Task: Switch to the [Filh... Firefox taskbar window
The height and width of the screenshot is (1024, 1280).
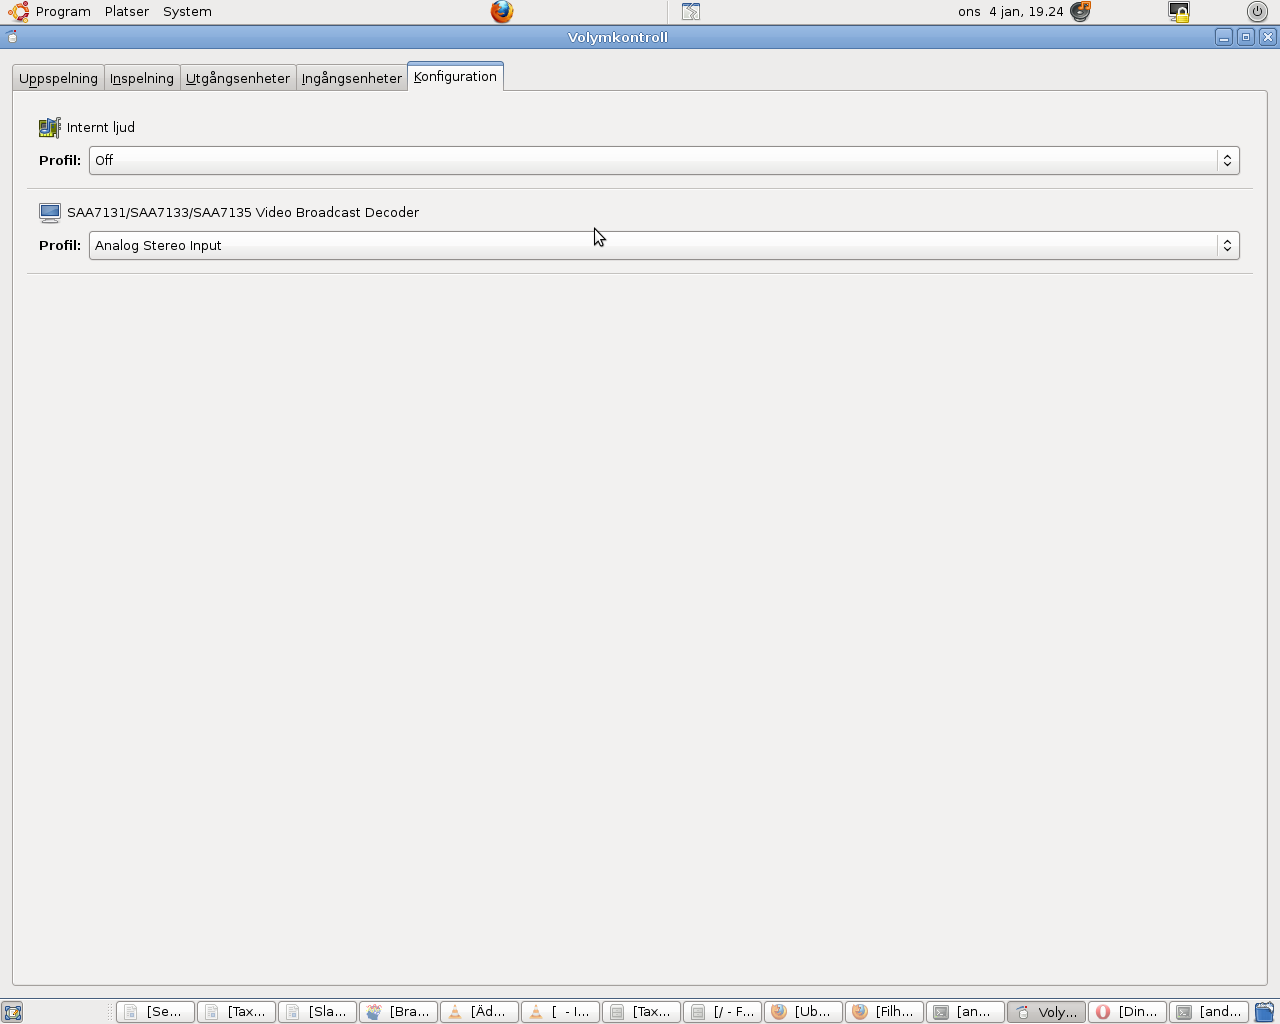Action: 884,1012
